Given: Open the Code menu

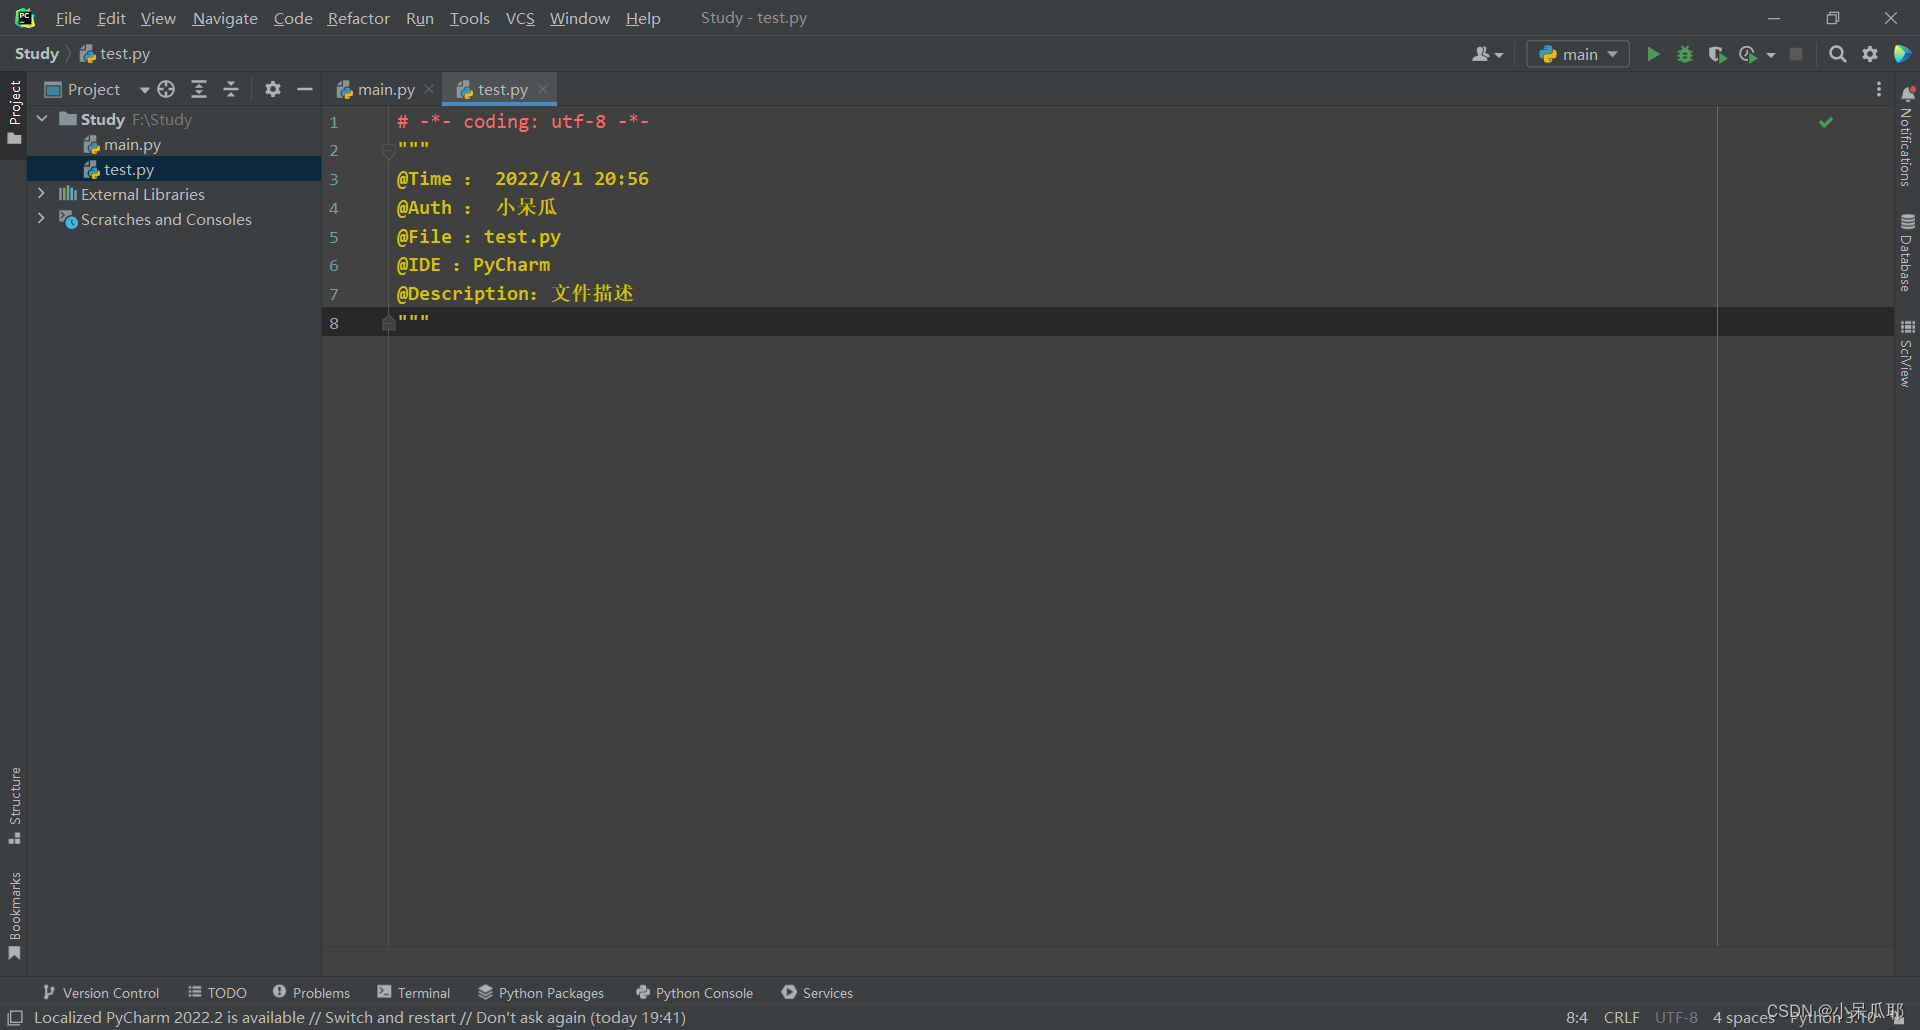Looking at the screenshot, I should click(x=293, y=18).
